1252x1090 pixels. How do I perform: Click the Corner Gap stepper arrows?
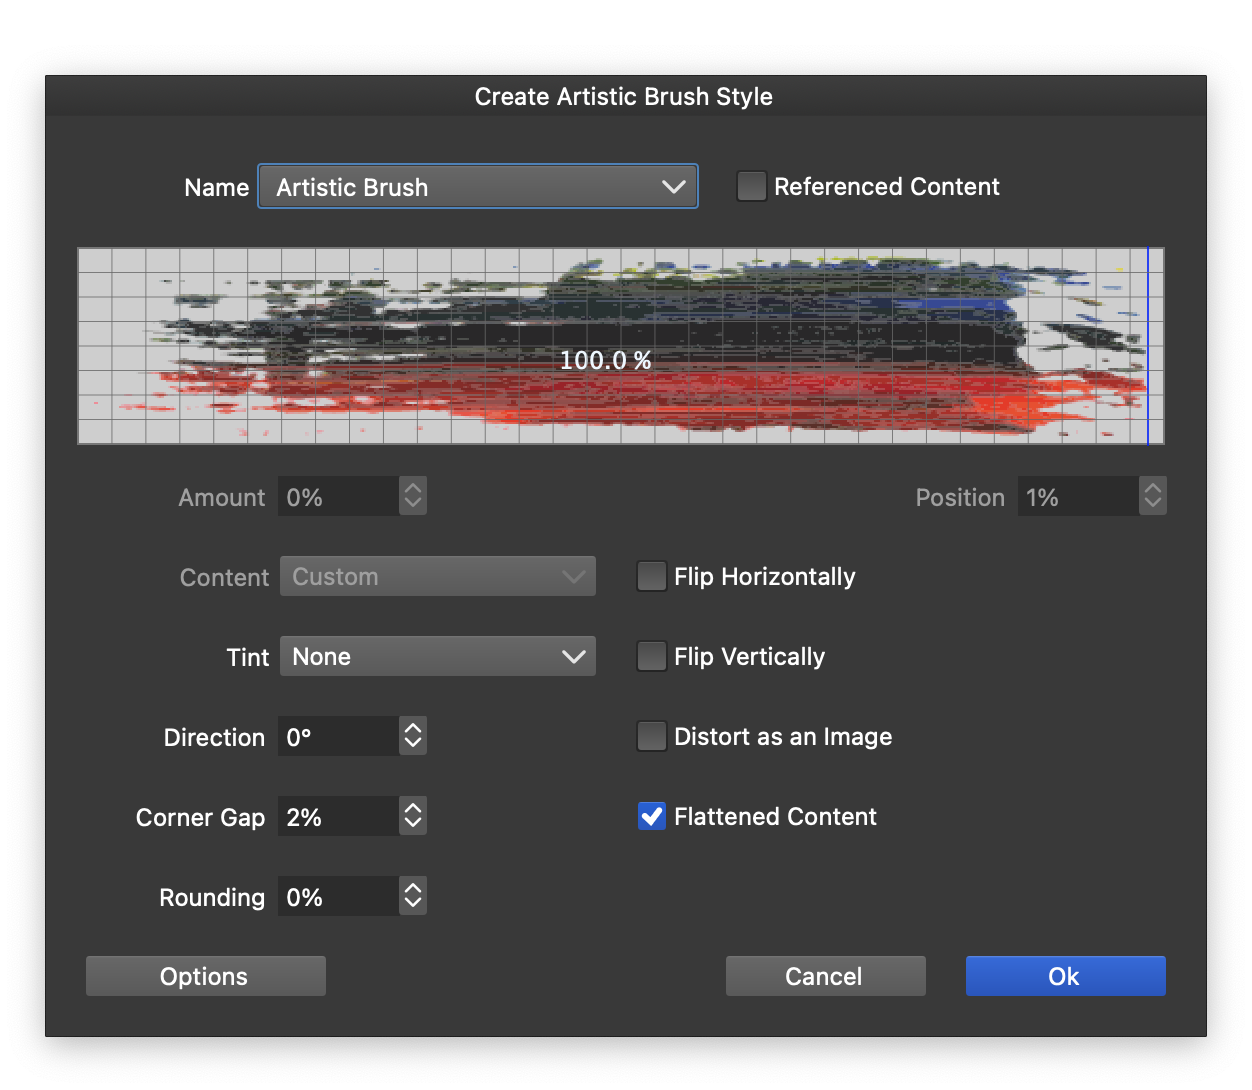coord(413,816)
